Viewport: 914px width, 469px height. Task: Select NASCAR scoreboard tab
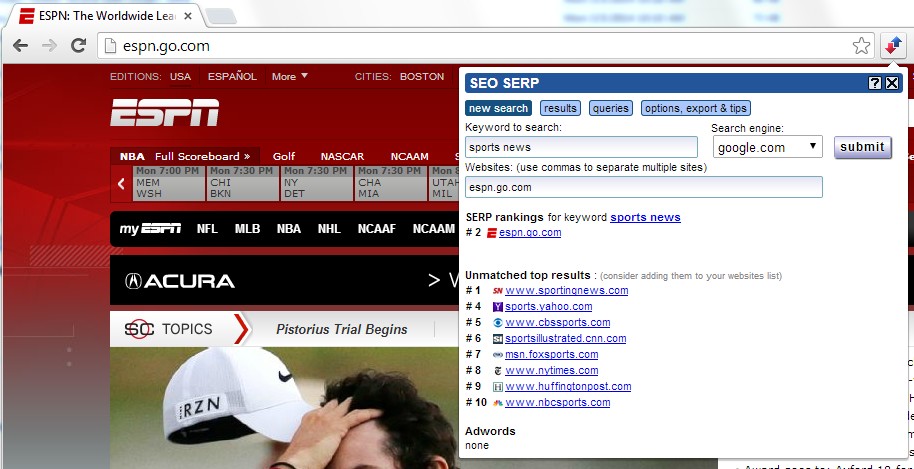coord(342,156)
